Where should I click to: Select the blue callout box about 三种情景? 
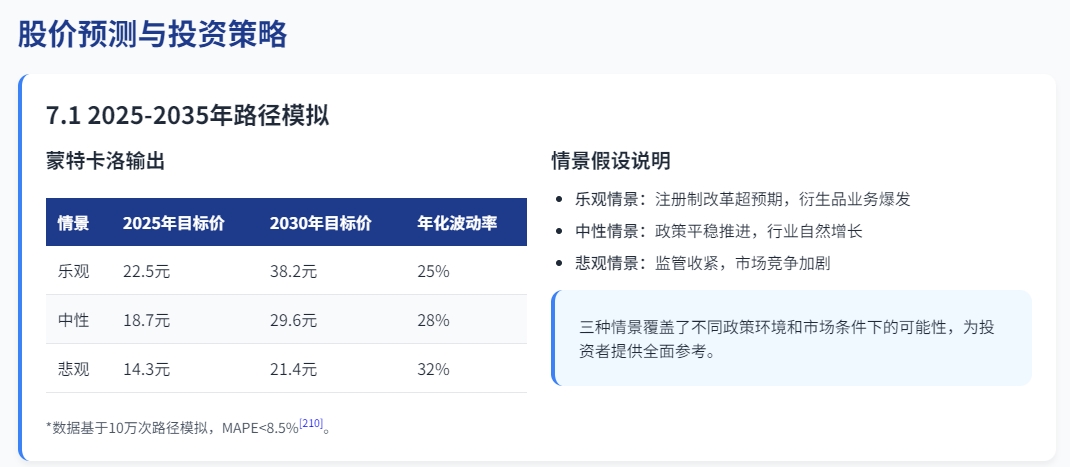pyautogui.click(x=792, y=338)
